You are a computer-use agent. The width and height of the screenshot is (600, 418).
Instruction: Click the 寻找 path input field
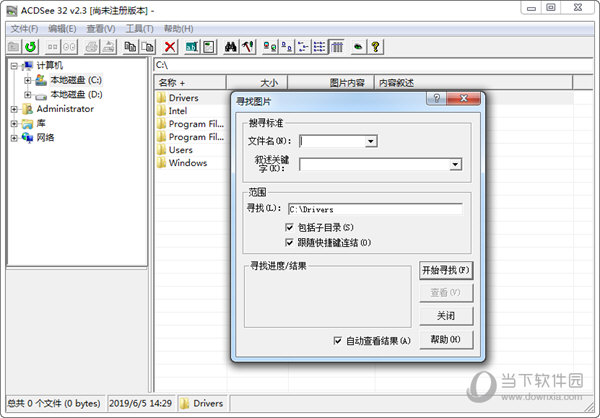point(374,209)
